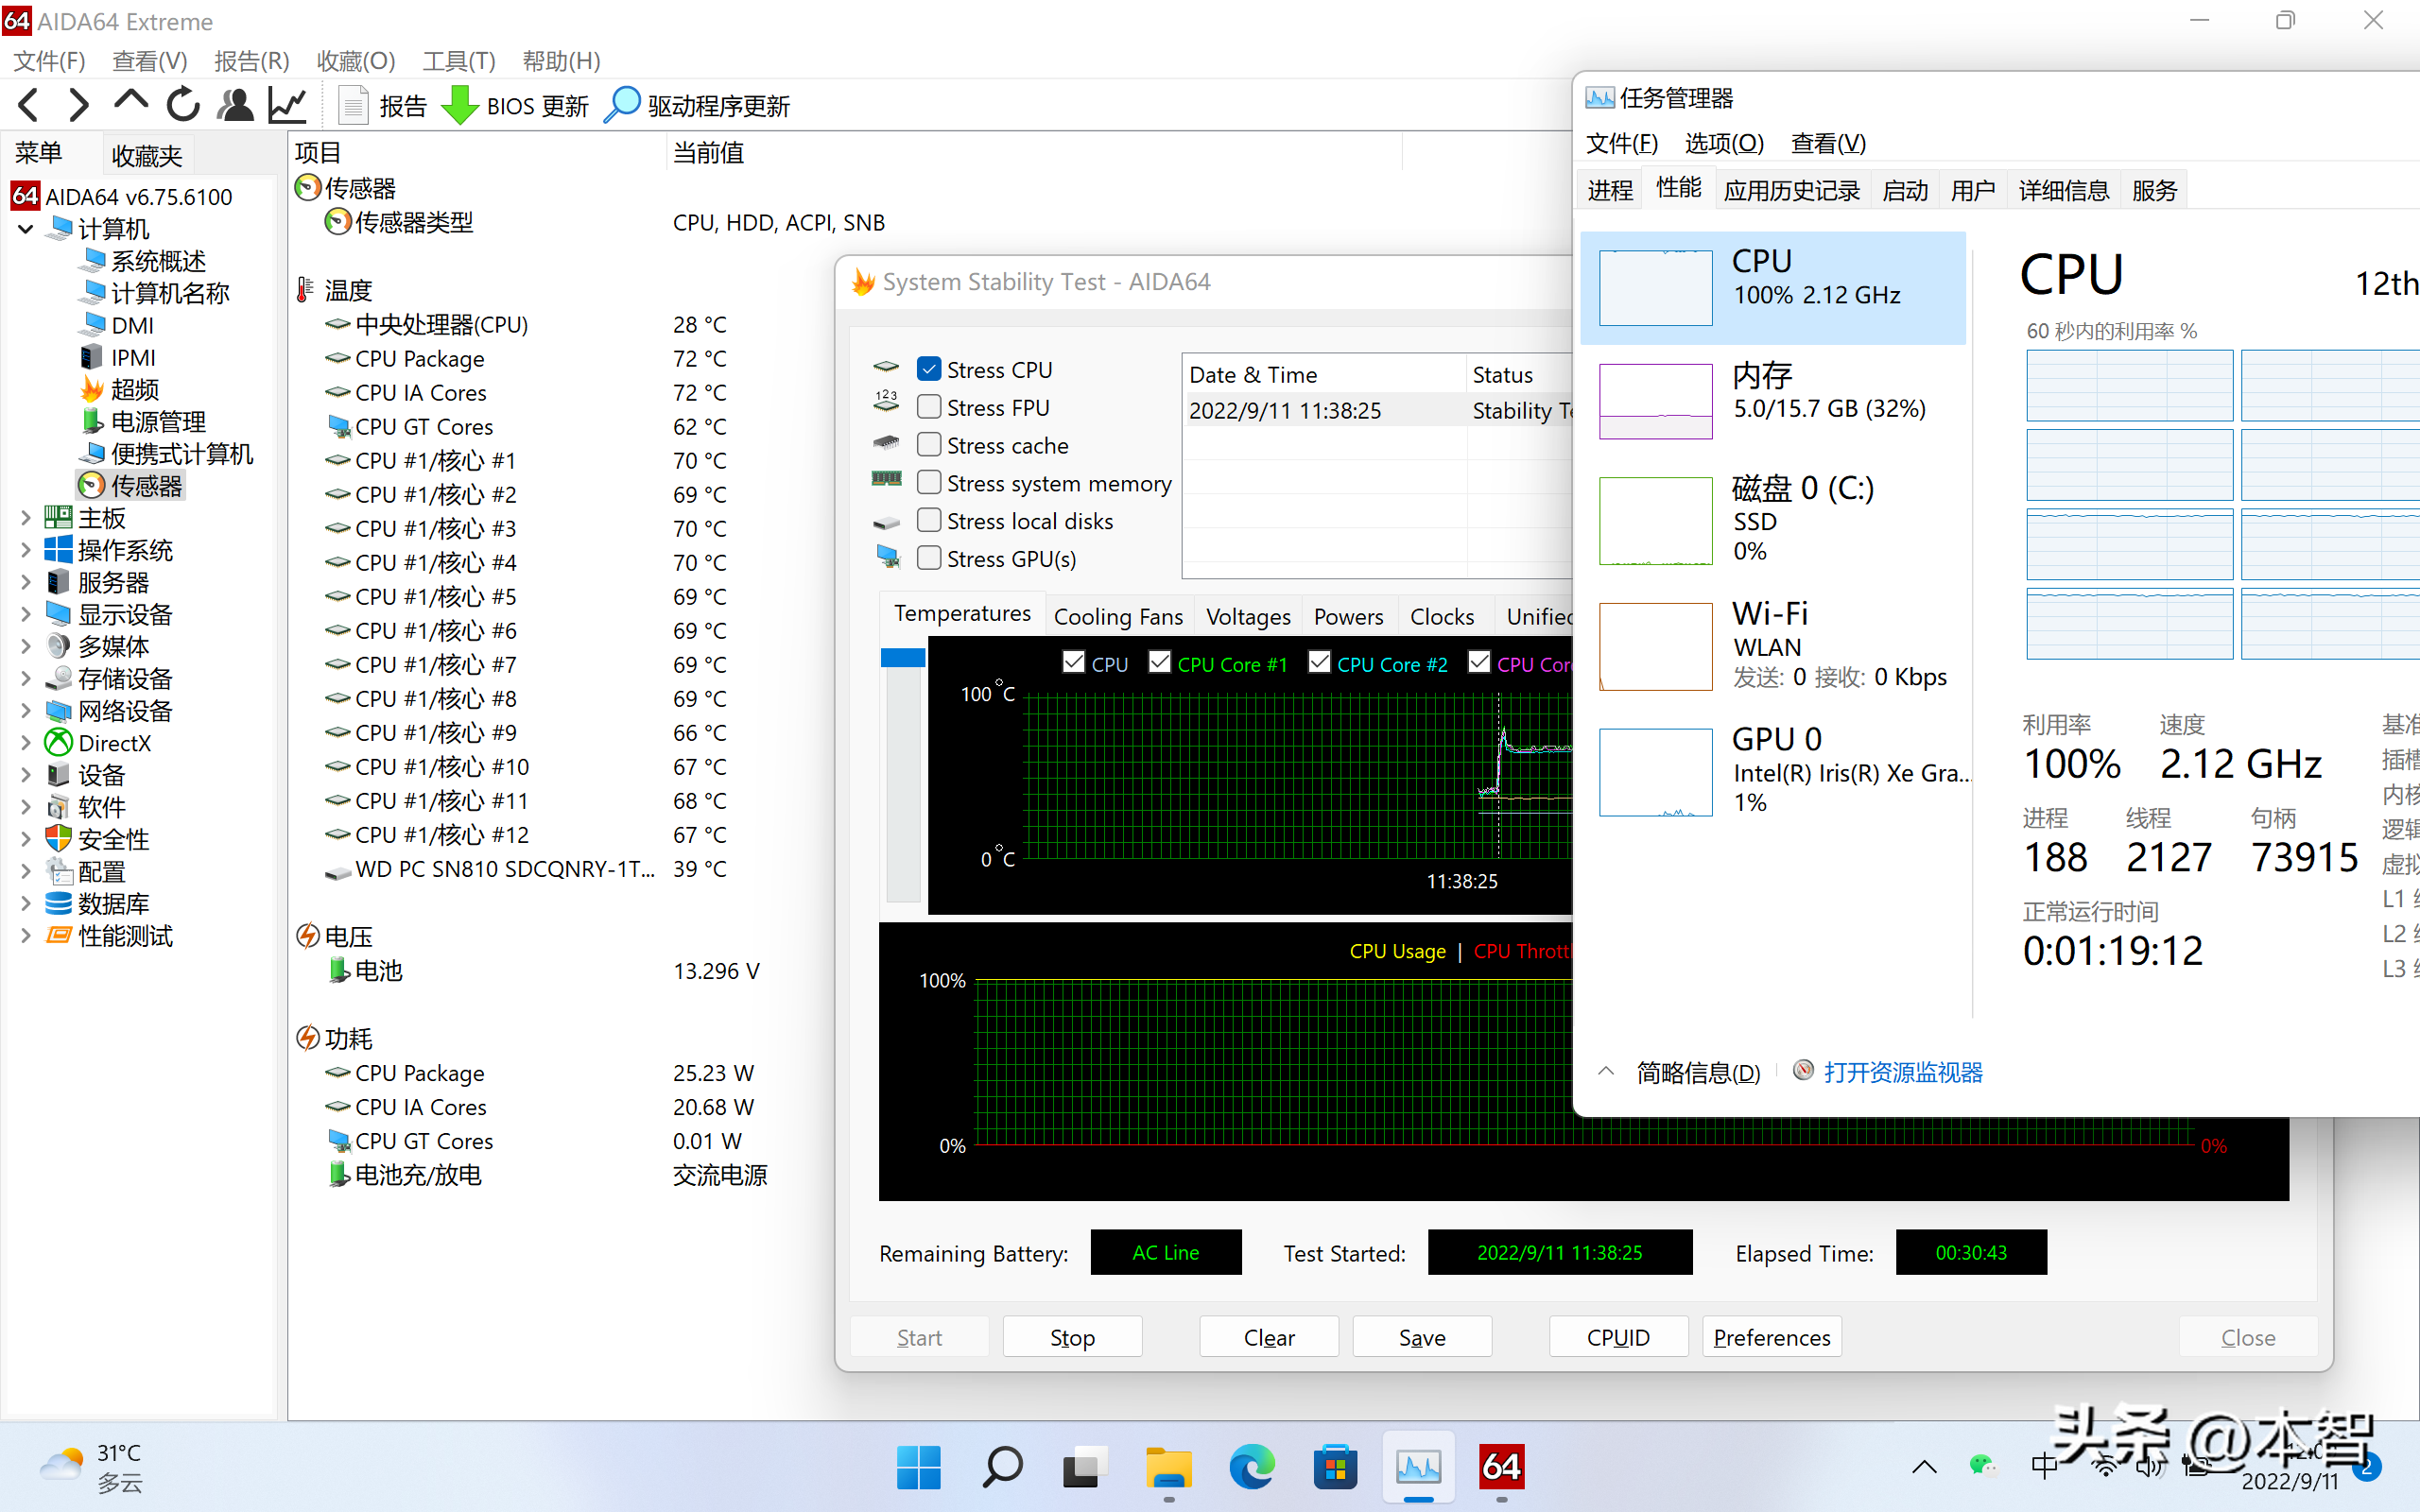The width and height of the screenshot is (2420, 1512).
Task: Uncheck Stress CPU checkbox
Action: click(x=929, y=369)
